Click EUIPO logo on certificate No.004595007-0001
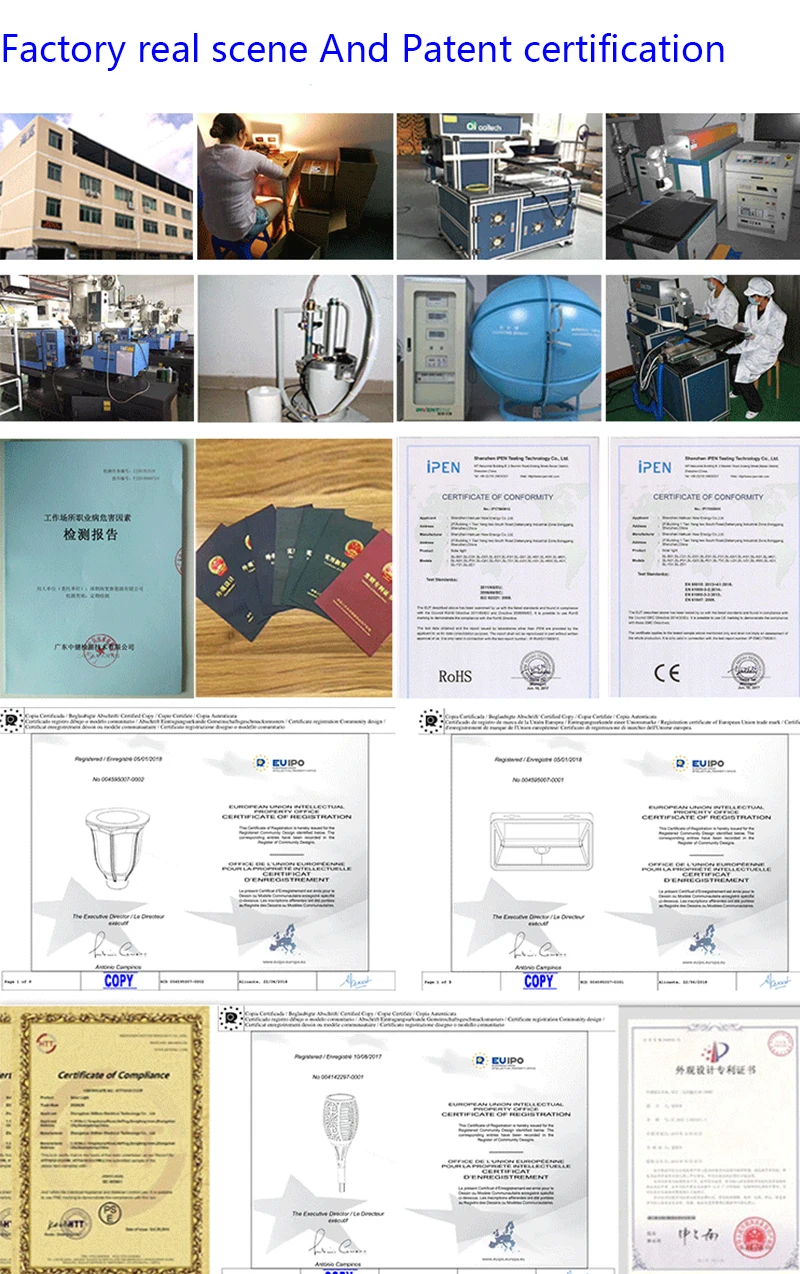Screen dimensions: 800x1274 (704, 763)
